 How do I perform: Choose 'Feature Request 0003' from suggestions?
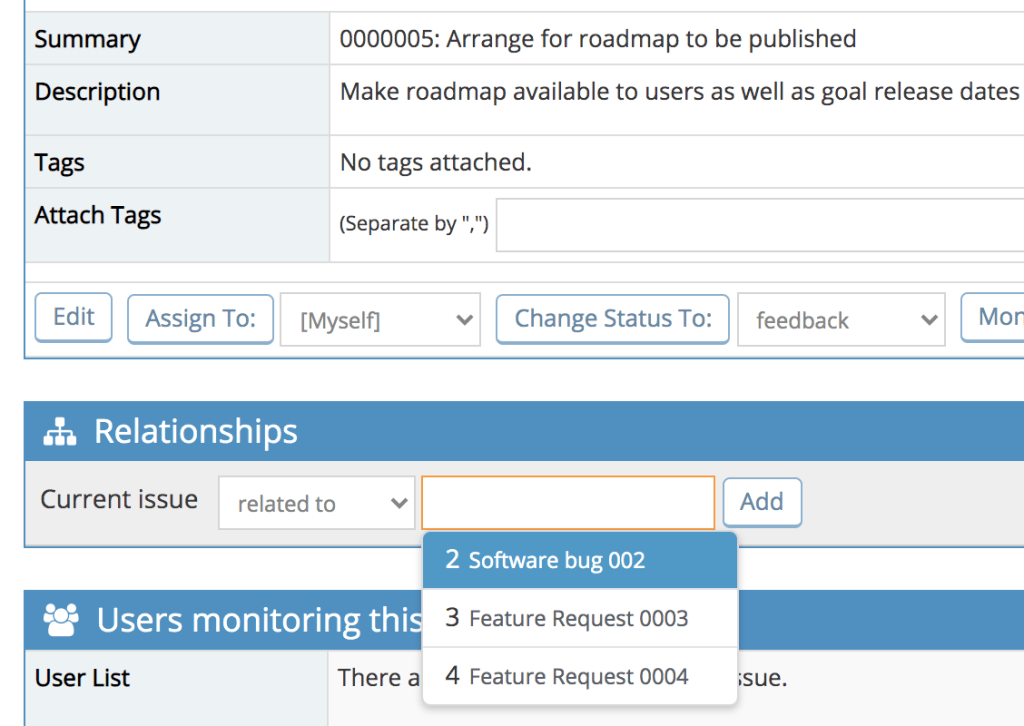579,618
